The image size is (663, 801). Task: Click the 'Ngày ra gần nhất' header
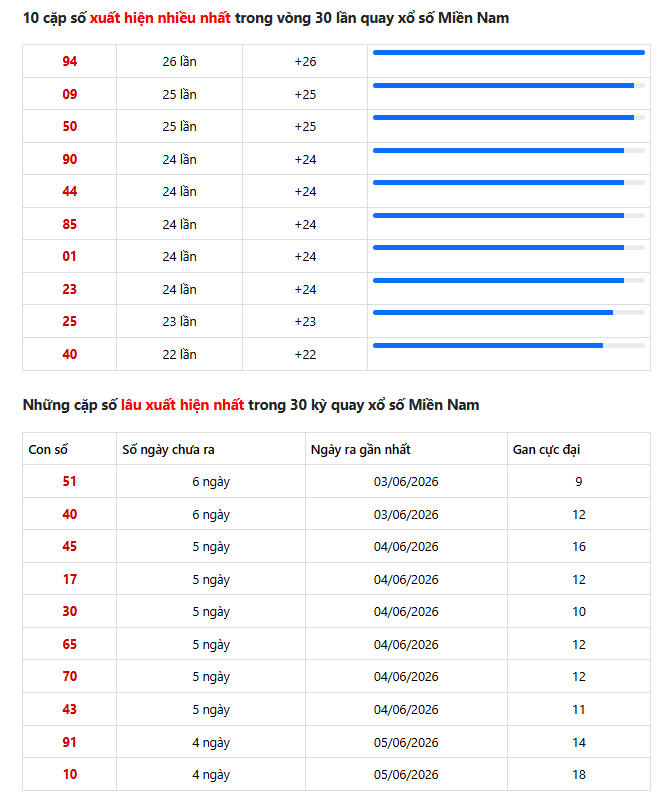coord(361,450)
